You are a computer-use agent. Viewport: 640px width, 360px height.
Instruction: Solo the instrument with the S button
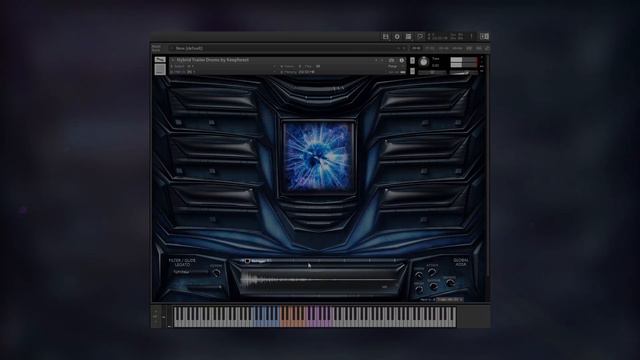pyautogui.click(x=412, y=60)
